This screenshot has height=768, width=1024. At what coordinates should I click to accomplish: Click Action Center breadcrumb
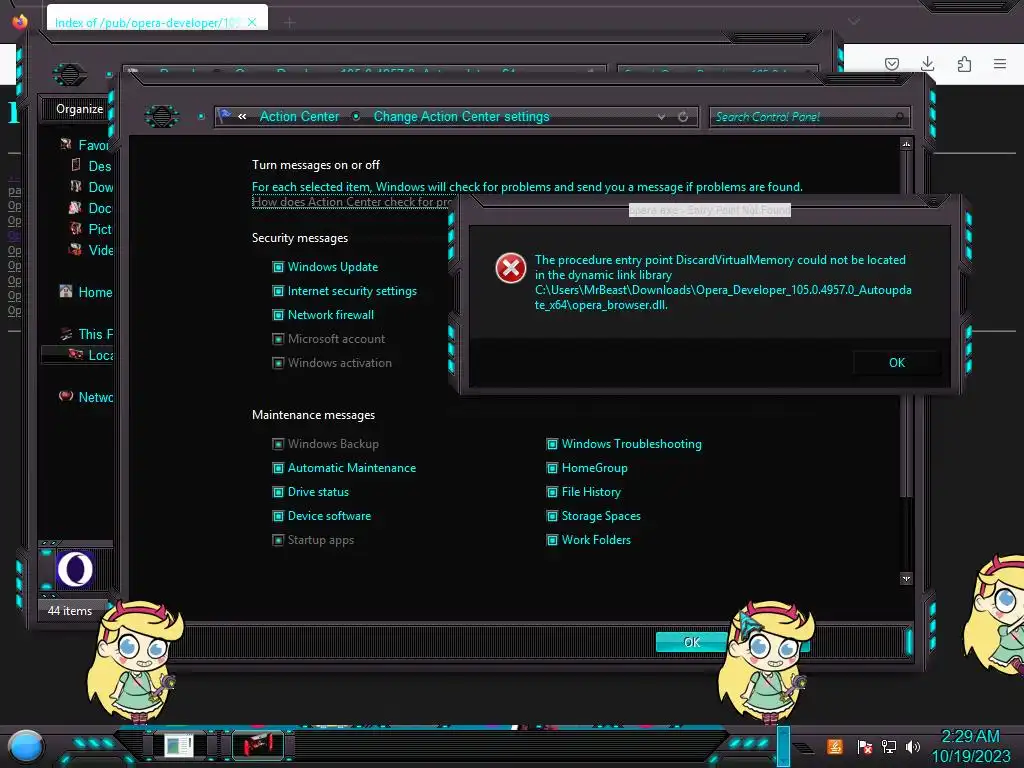tap(299, 116)
